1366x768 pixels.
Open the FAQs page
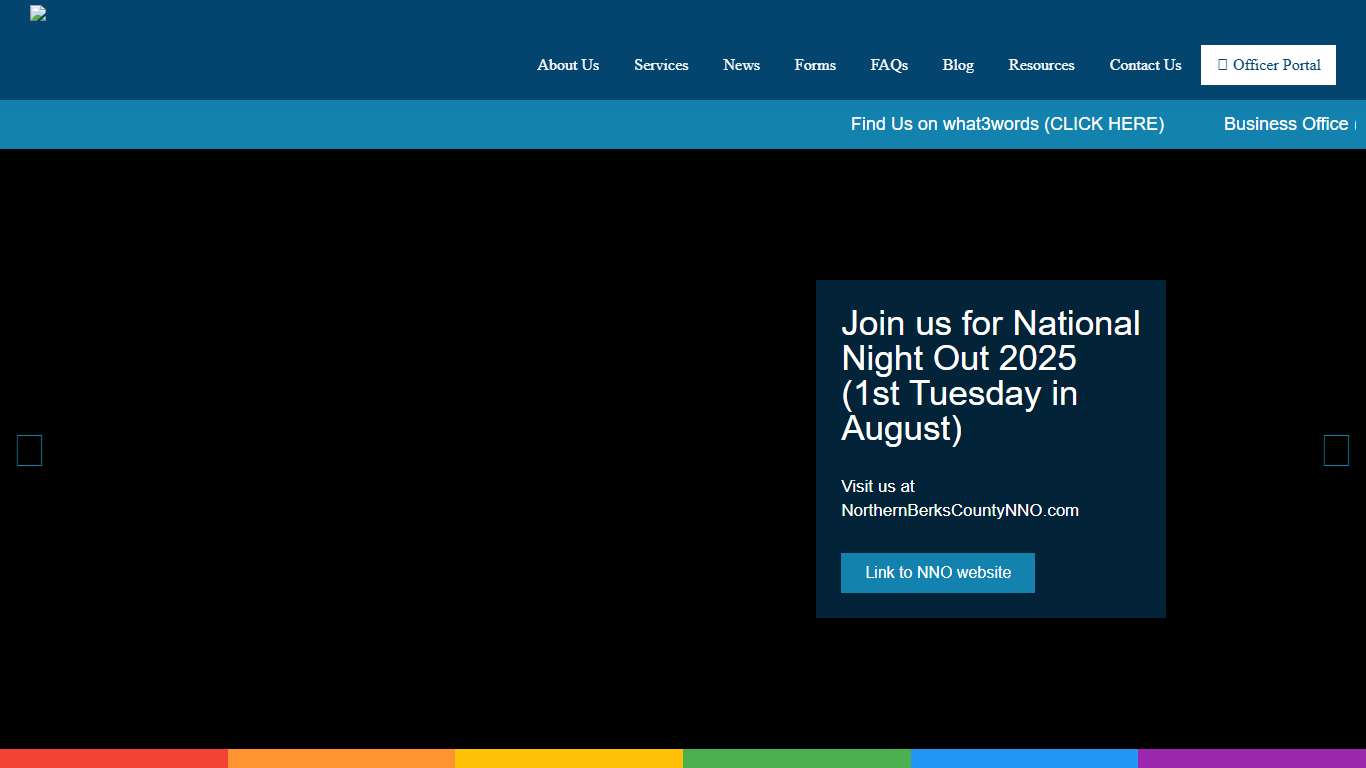[x=889, y=65]
